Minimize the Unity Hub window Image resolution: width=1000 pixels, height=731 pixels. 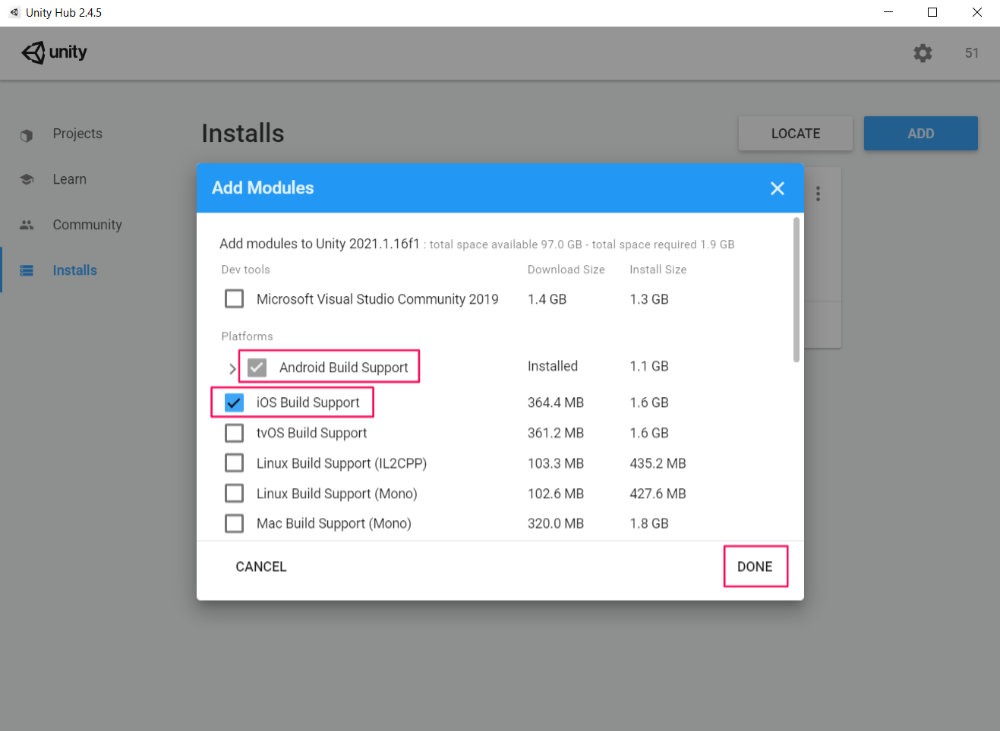pyautogui.click(x=888, y=12)
